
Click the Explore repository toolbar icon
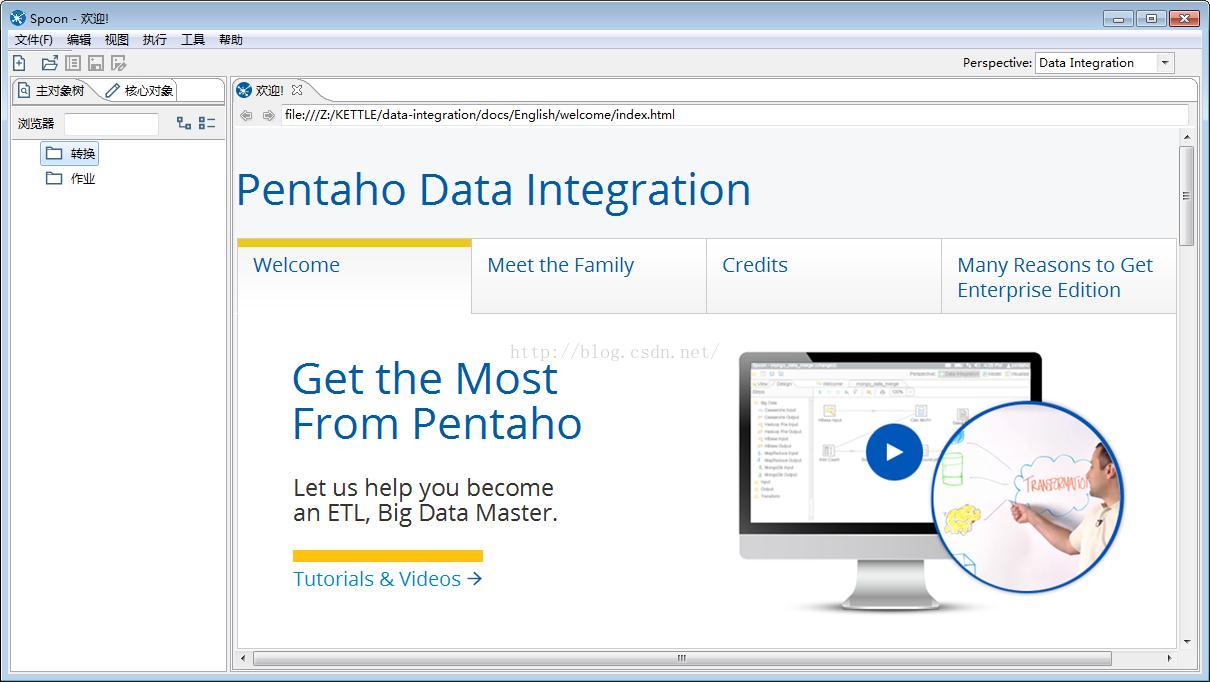[x=73, y=63]
